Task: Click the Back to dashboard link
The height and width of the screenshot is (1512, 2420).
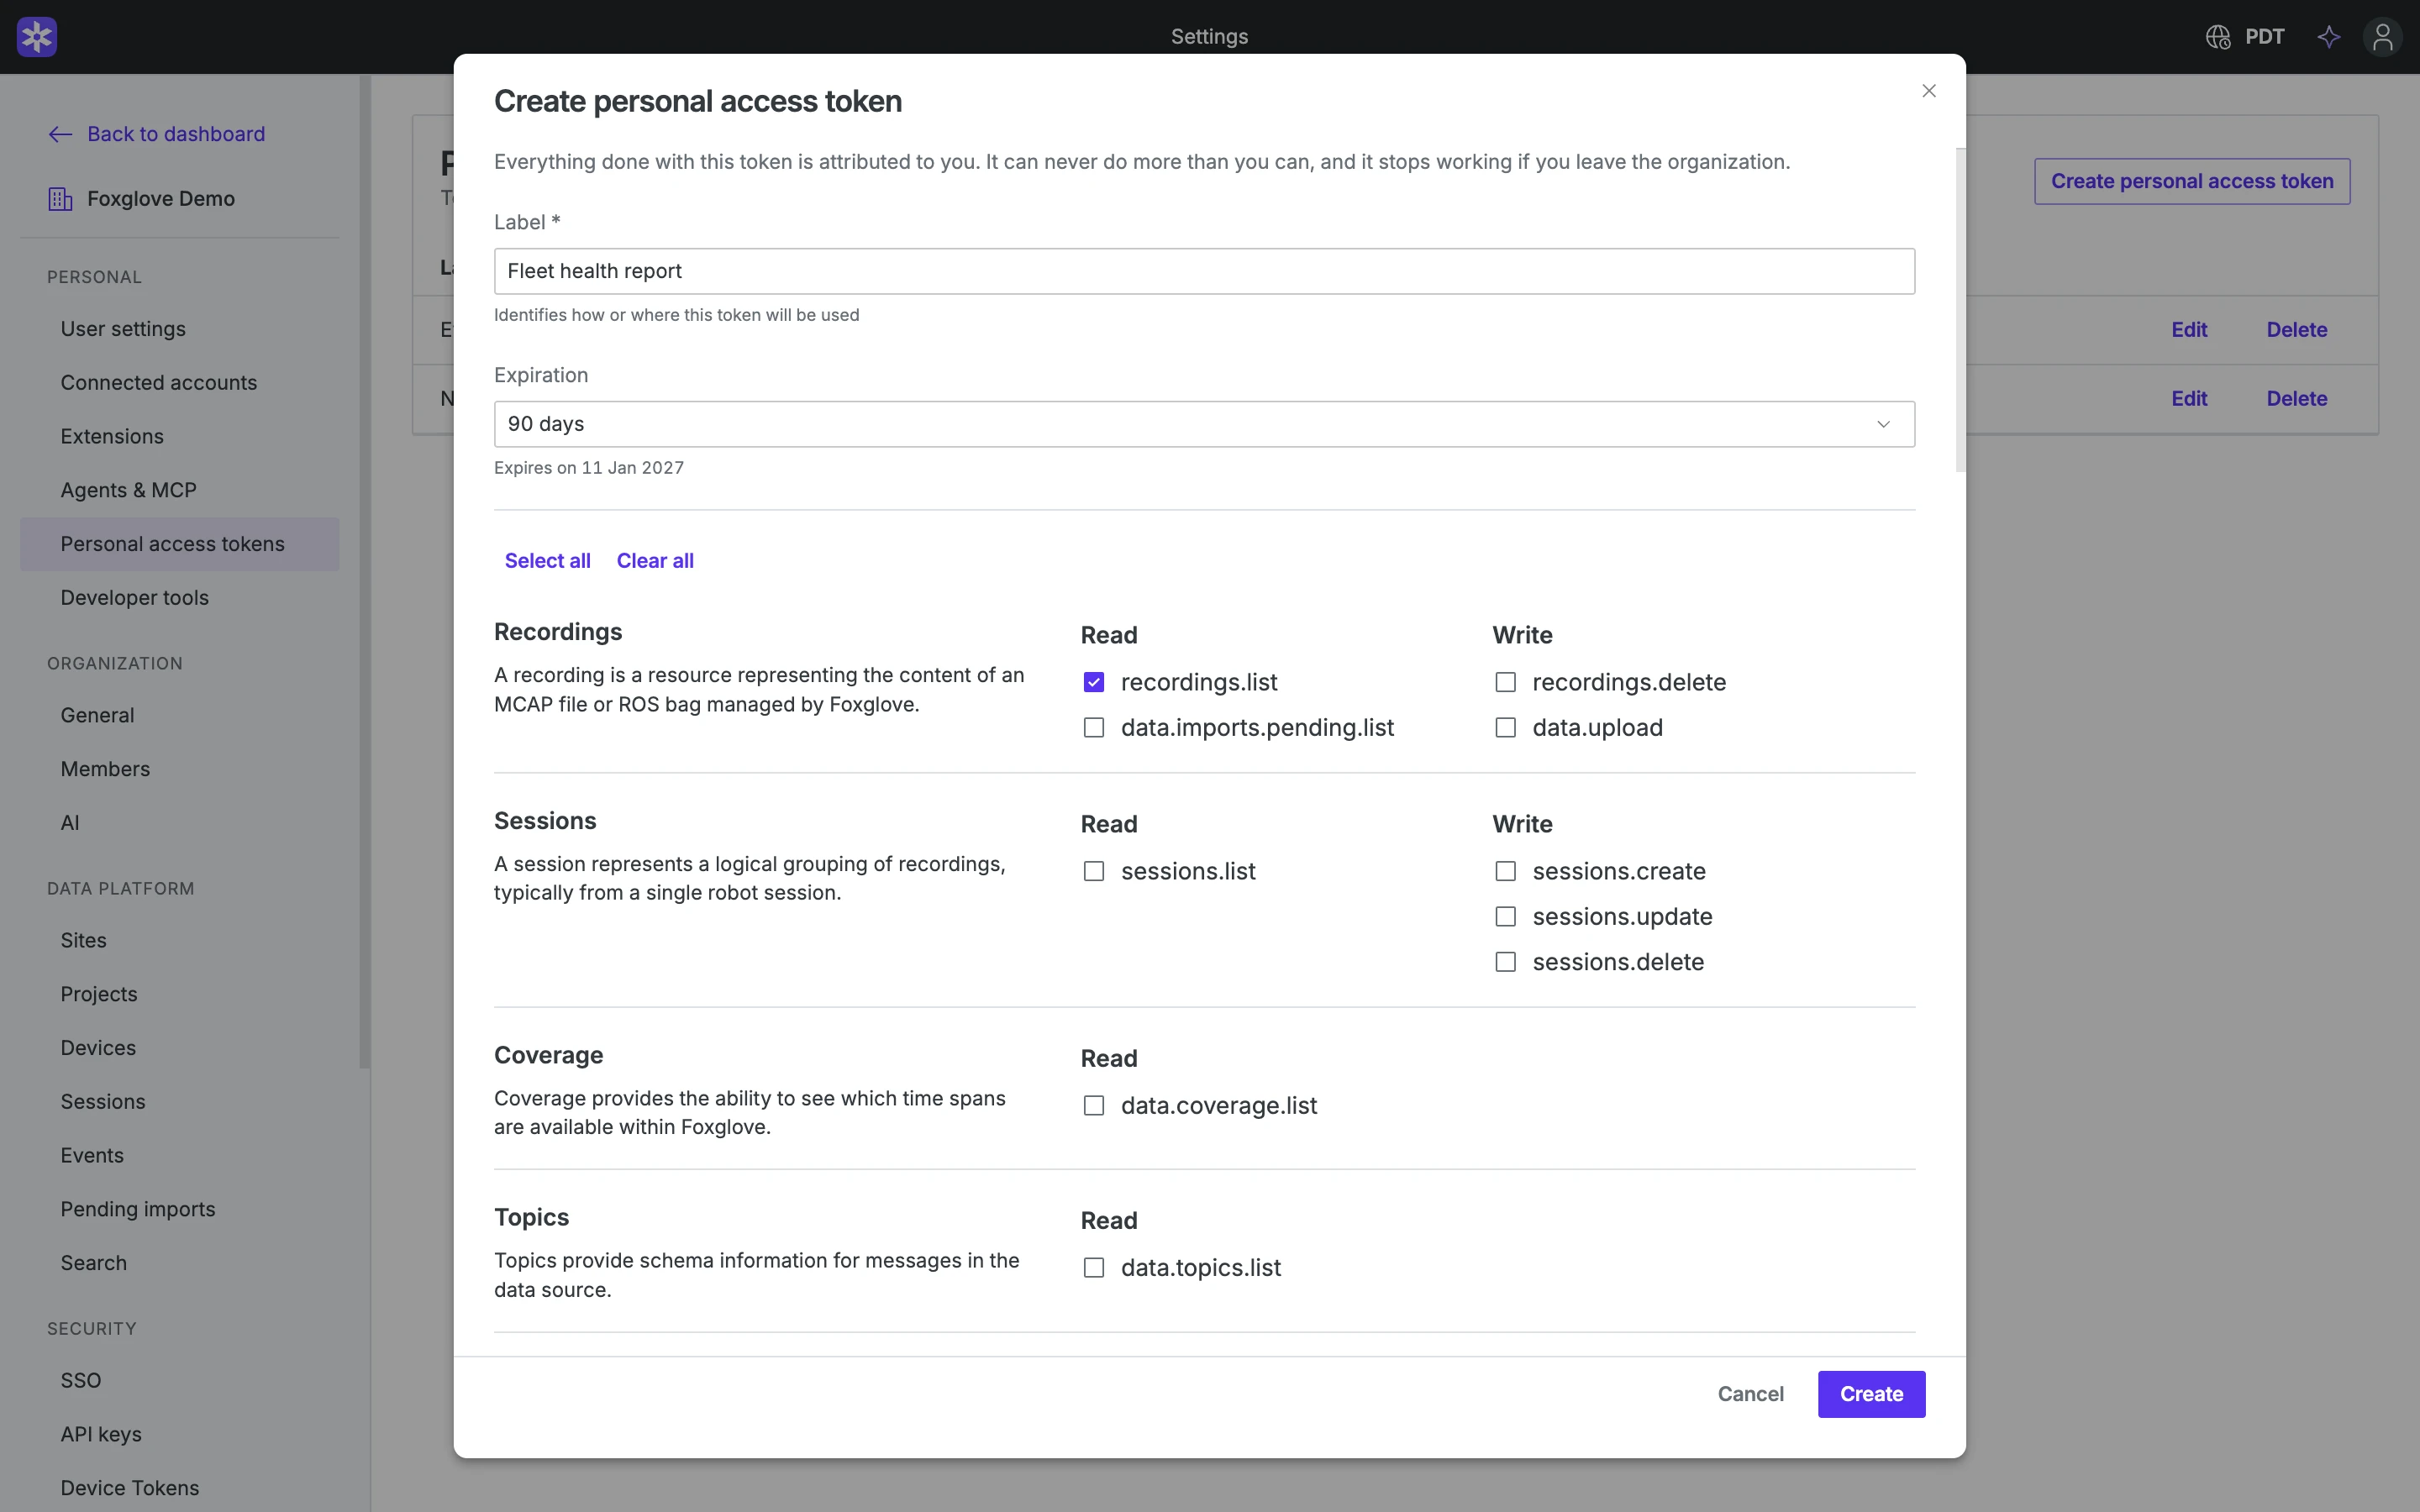Action: click(176, 134)
